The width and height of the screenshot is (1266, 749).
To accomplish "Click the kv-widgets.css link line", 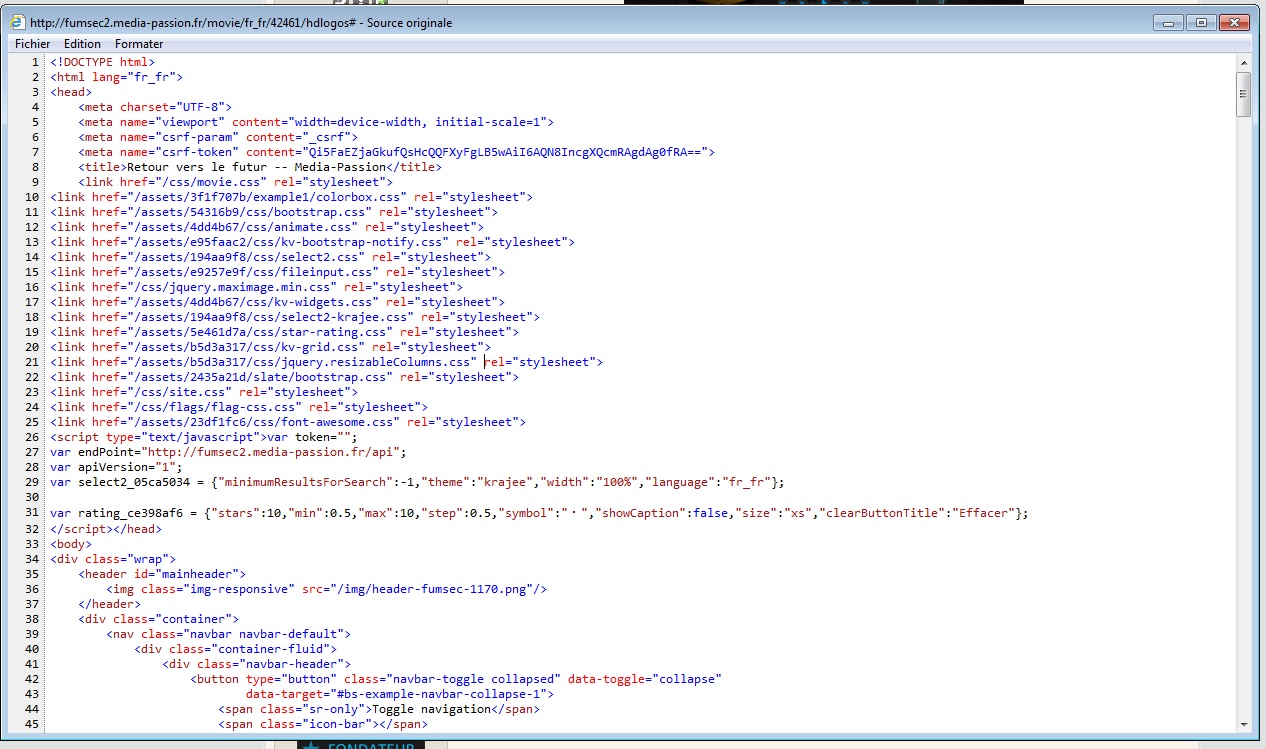I will click(x=278, y=302).
